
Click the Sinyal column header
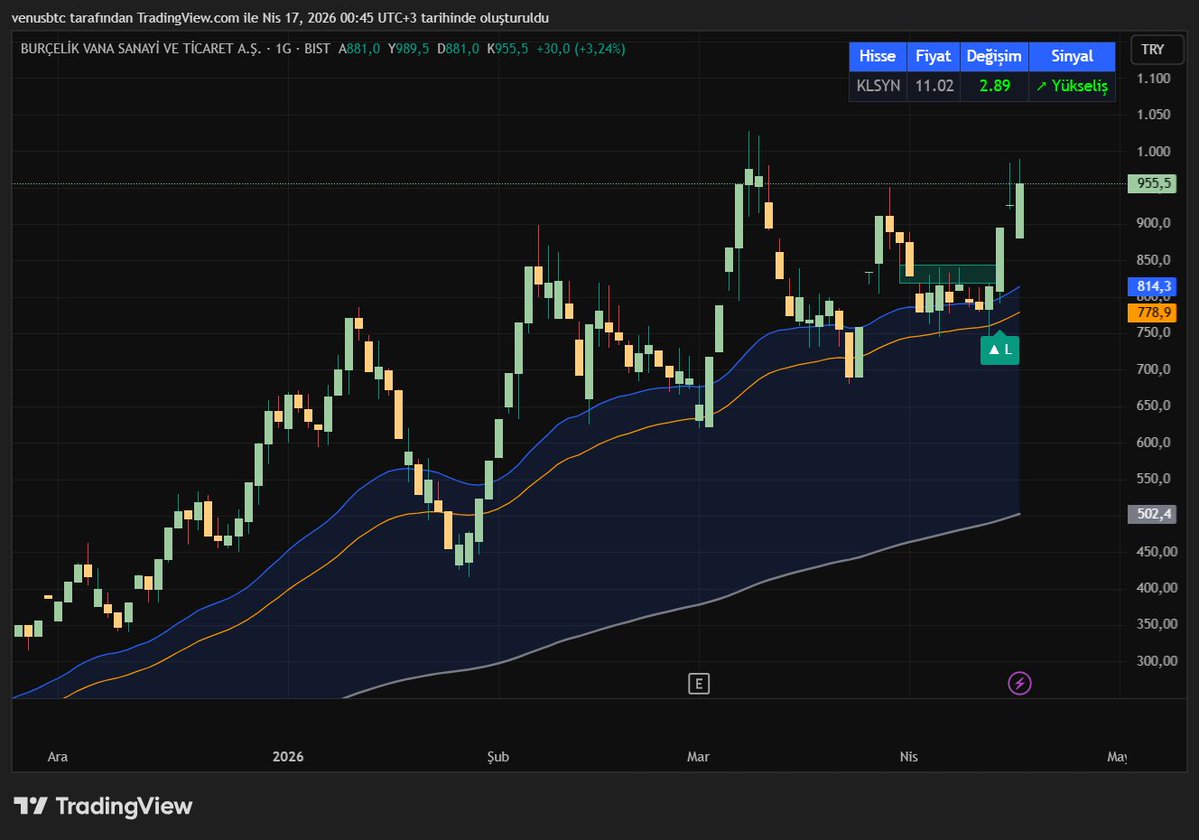click(1072, 56)
